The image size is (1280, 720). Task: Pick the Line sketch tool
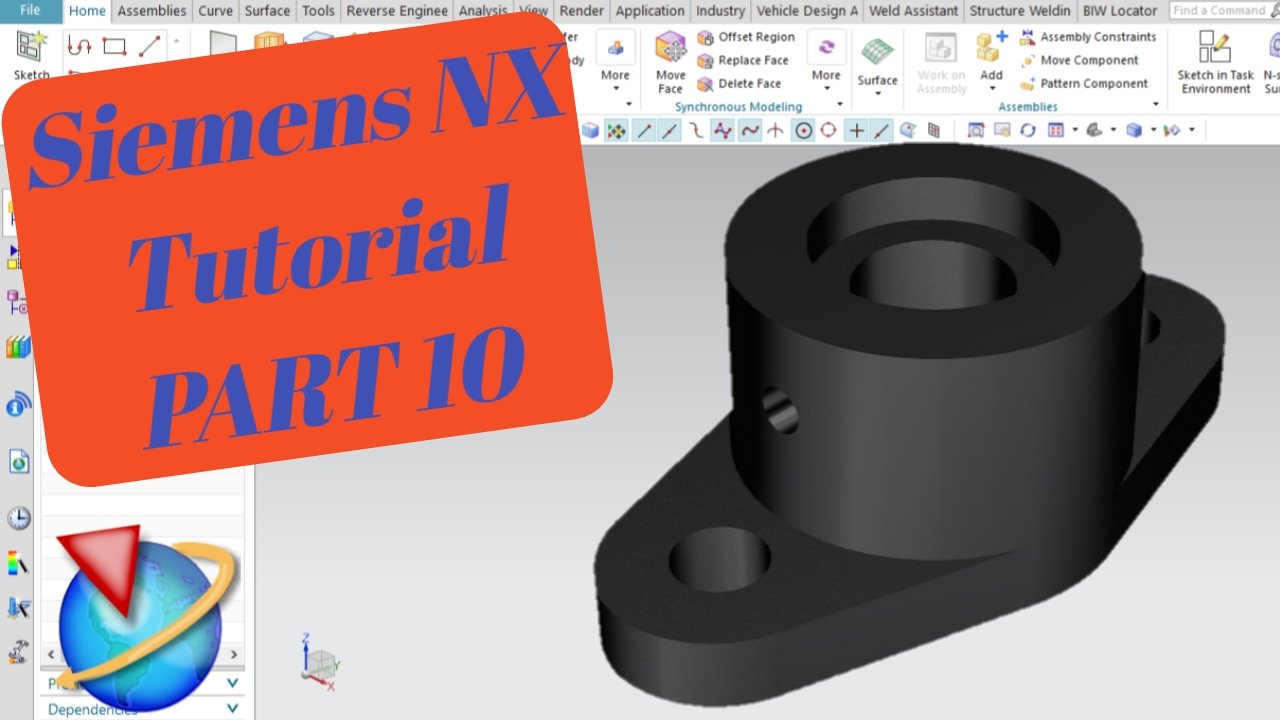(x=149, y=46)
